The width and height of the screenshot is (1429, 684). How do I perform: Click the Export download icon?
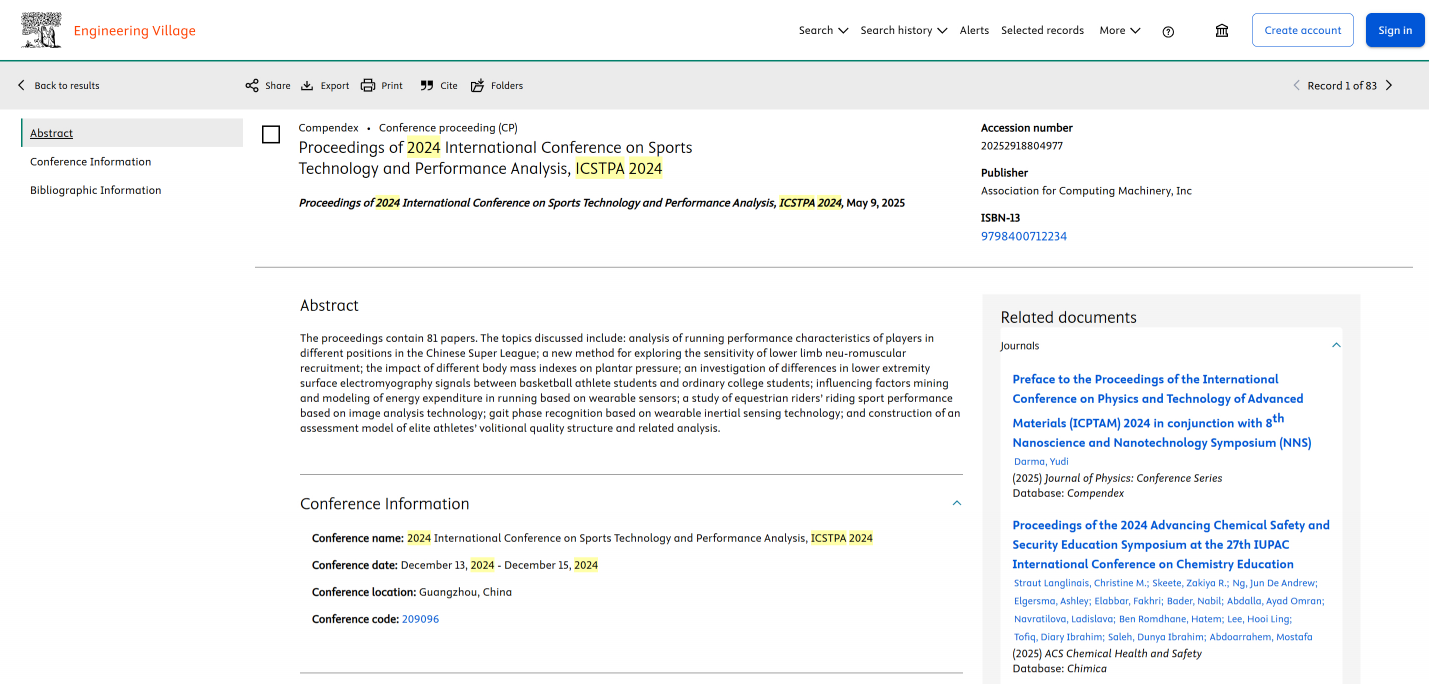[308, 86]
